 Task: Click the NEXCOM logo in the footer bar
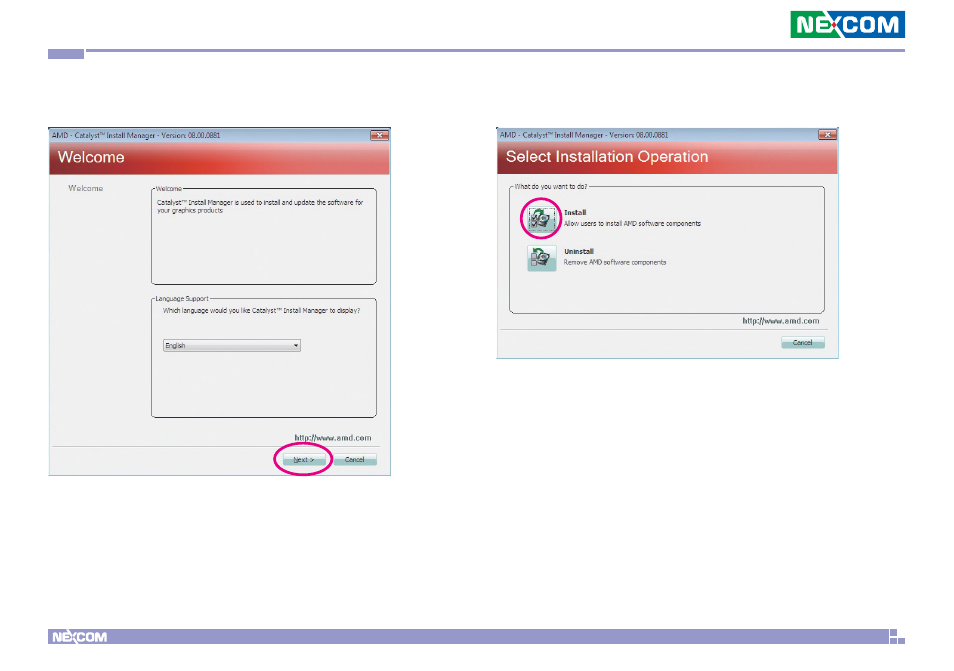point(80,637)
